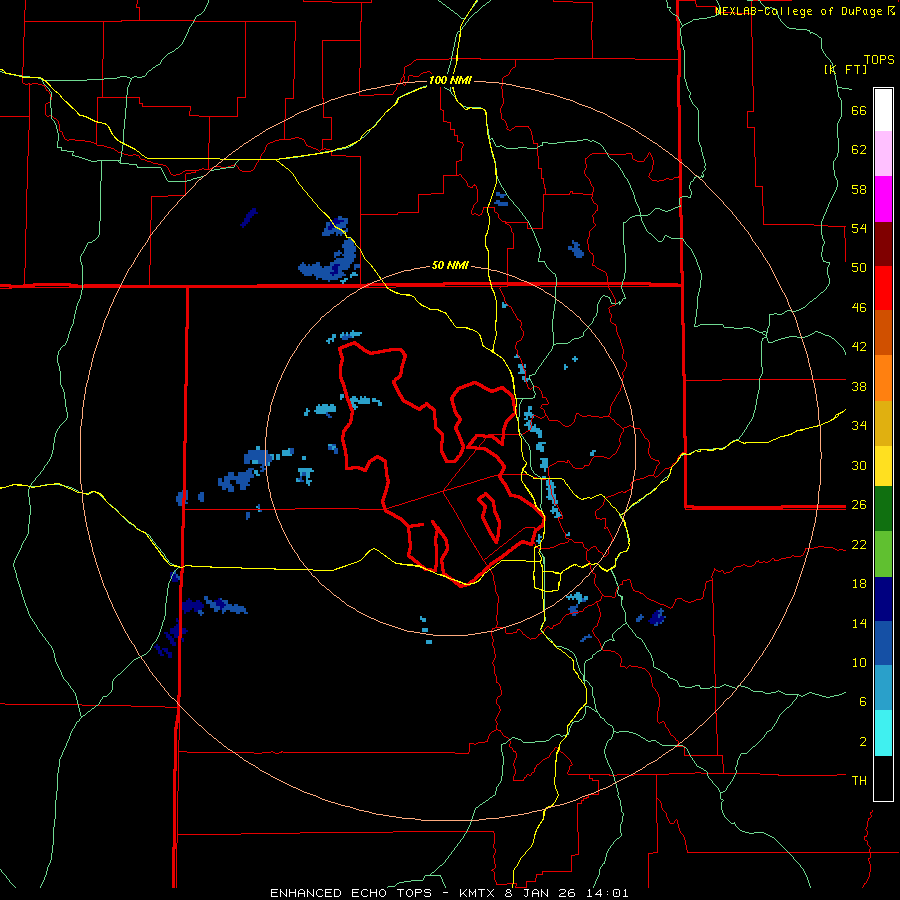Click the "6" legend value
This screenshot has height=900, width=900.
point(863,702)
